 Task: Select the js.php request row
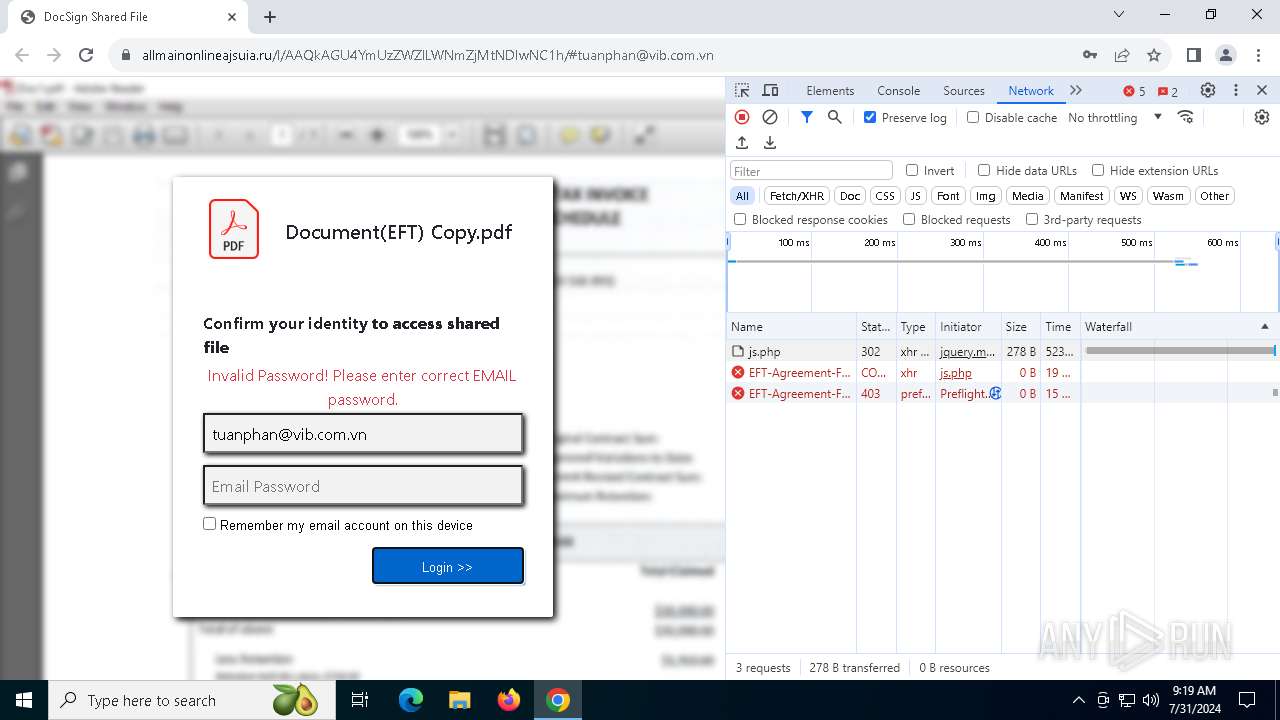(x=1003, y=352)
